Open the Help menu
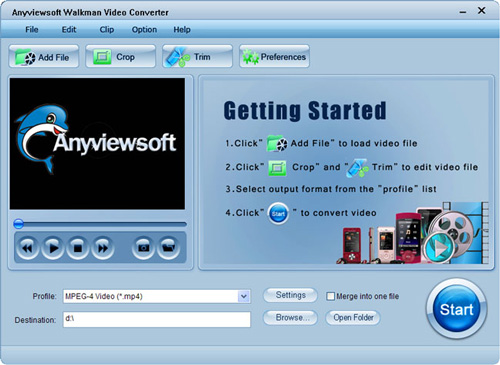The width and height of the screenshot is (500, 365). pyautogui.click(x=182, y=30)
